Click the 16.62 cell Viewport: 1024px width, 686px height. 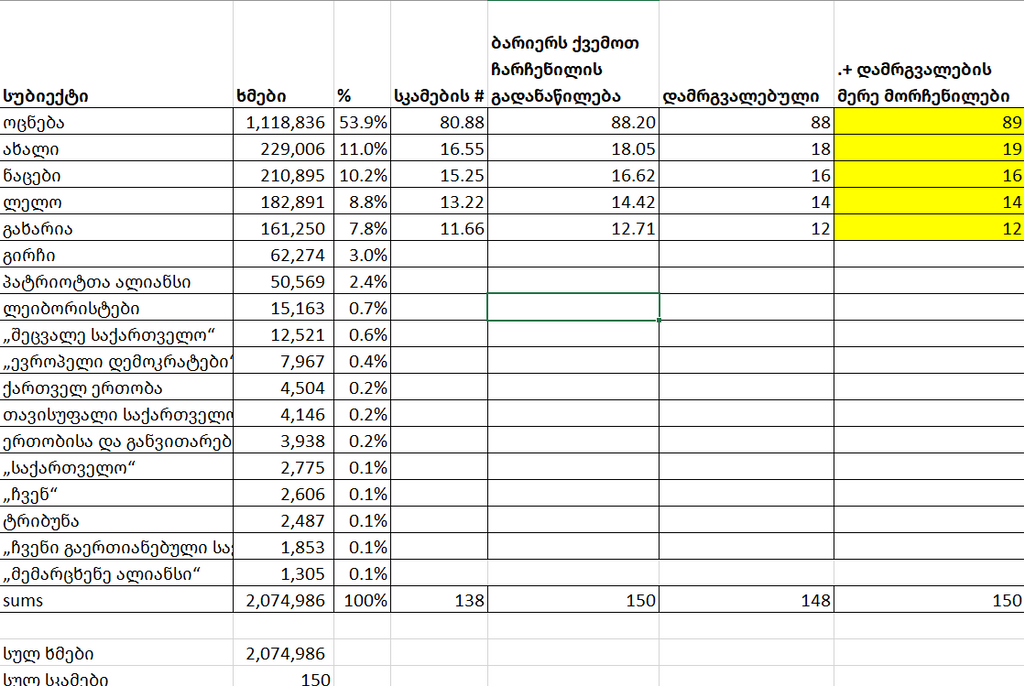[573, 176]
